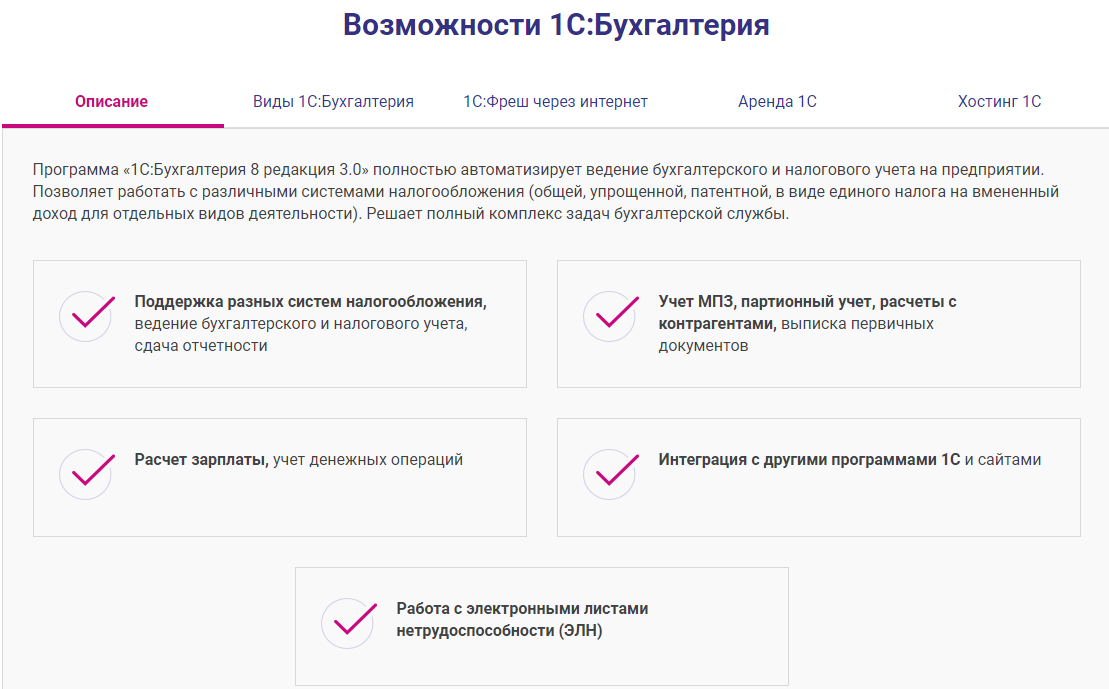Select the "Аренда 1С" tab
Viewport: 1109px width, 689px height.
777,101
